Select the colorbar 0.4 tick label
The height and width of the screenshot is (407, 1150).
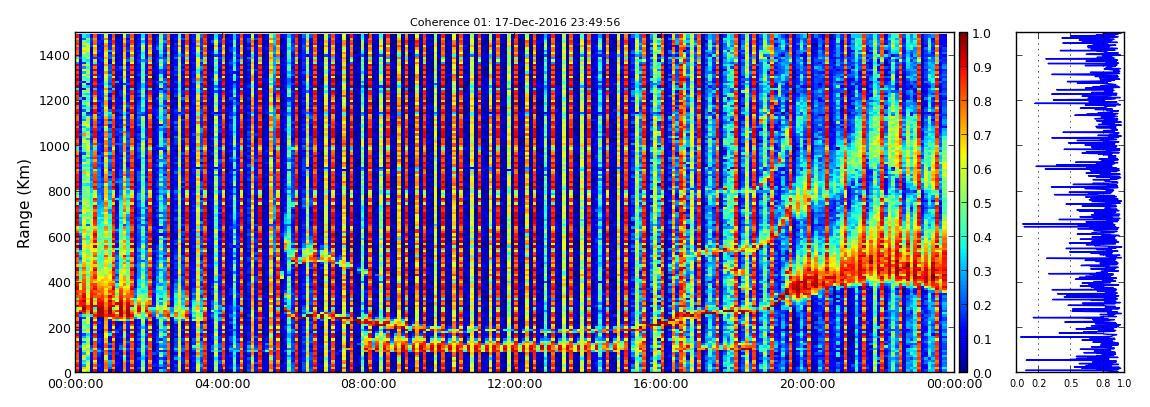click(x=982, y=237)
